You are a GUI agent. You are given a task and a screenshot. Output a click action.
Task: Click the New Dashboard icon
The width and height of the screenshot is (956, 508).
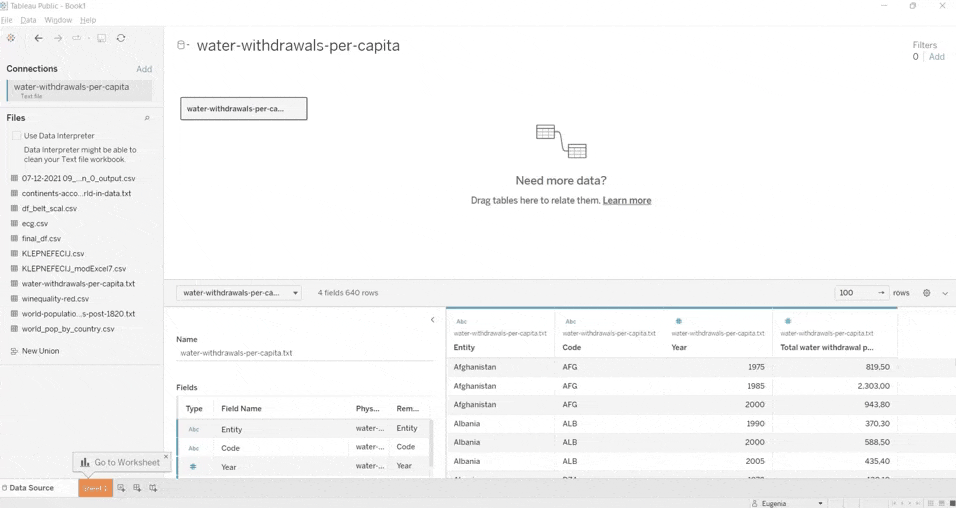pyautogui.click(x=137, y=488)
